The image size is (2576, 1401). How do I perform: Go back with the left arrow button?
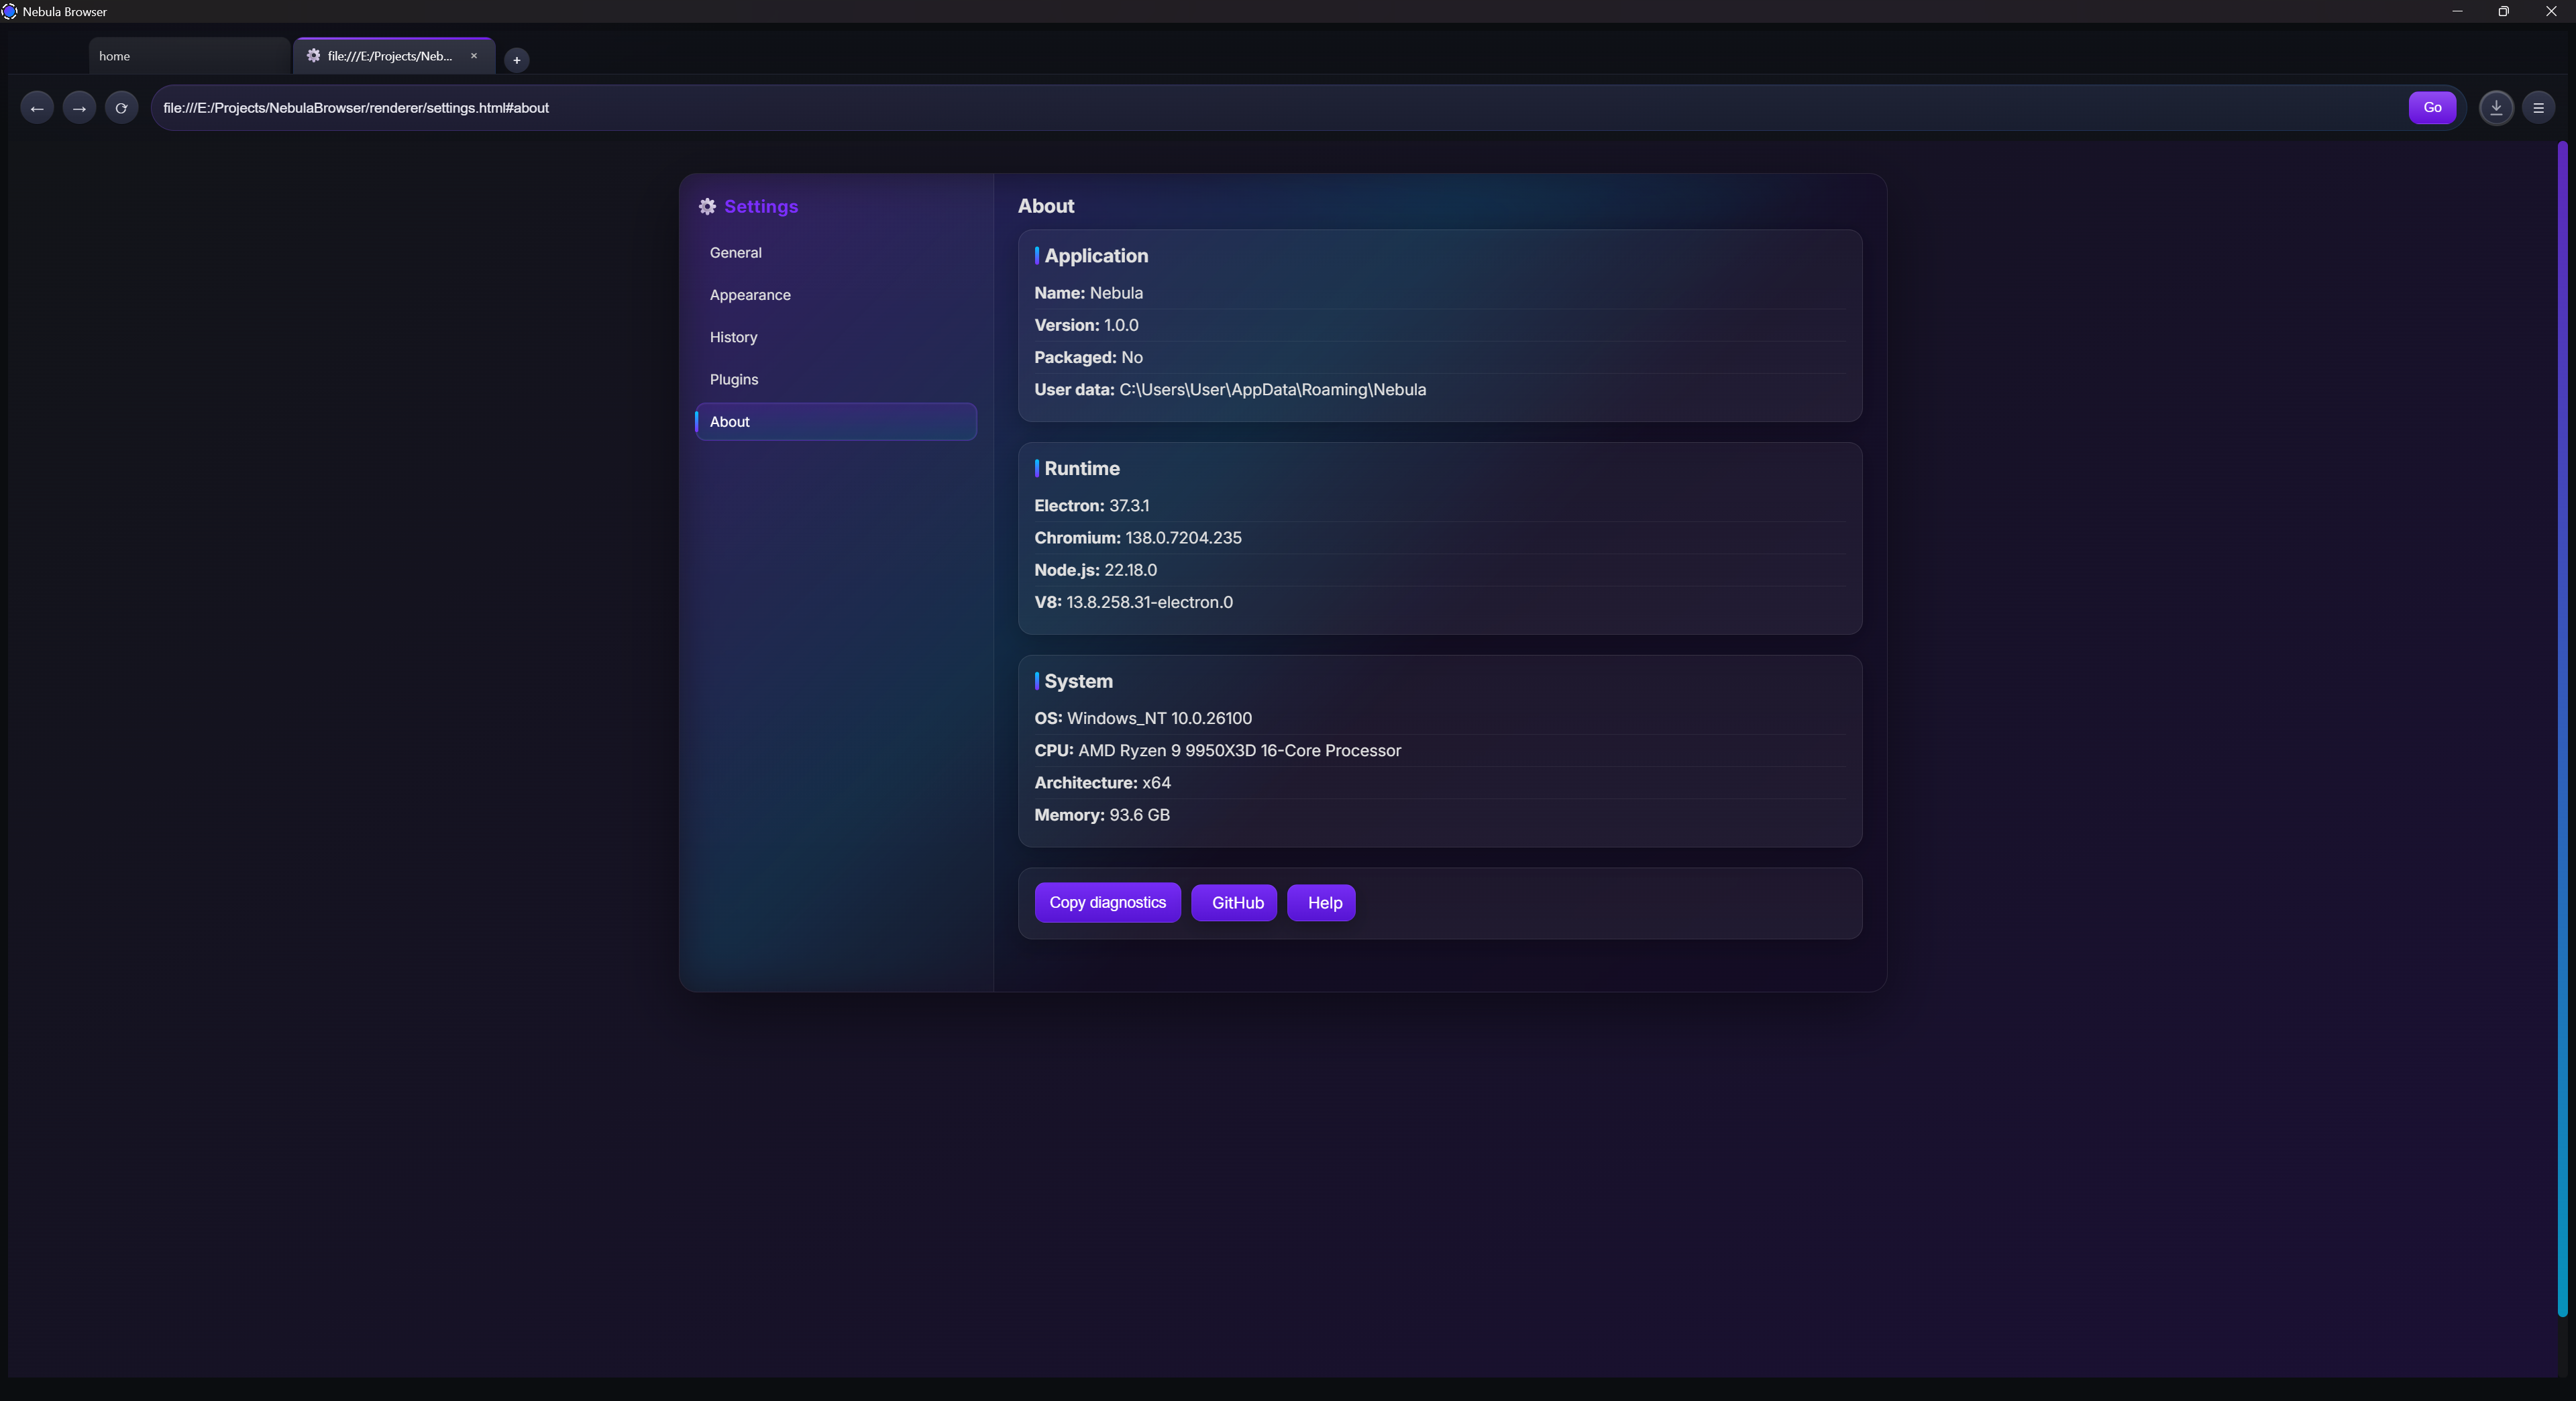point(37,108)
